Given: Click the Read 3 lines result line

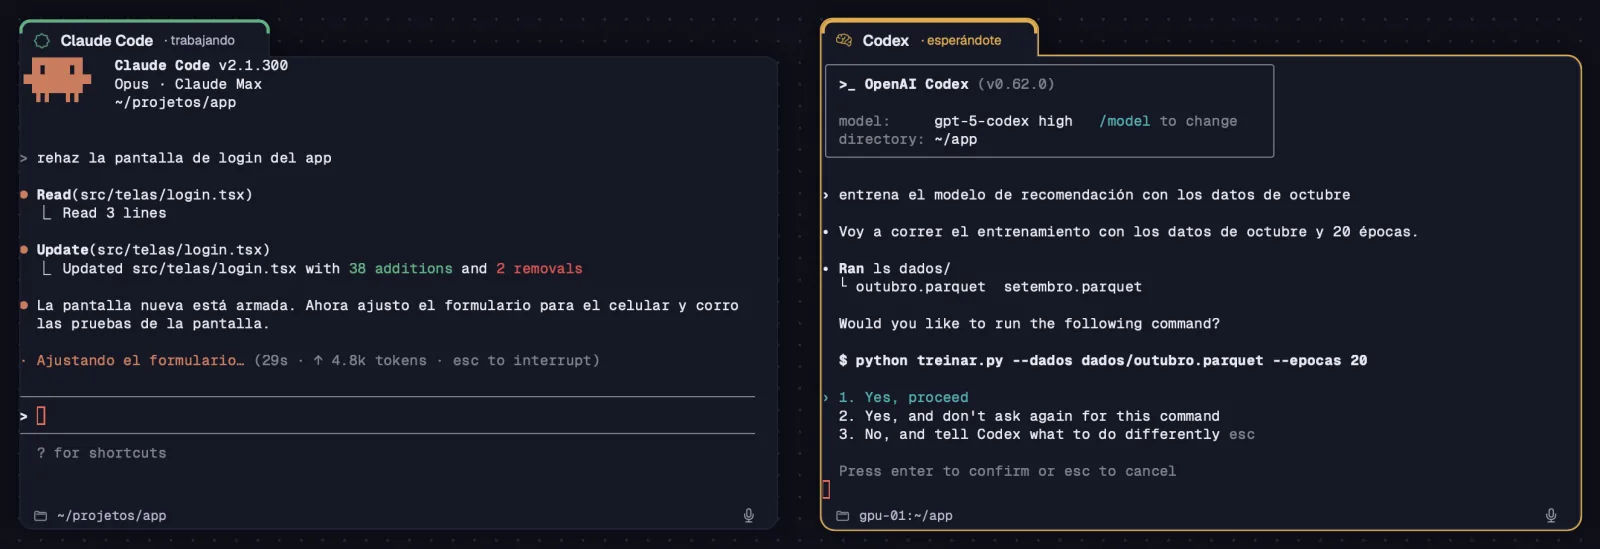Looking at the screenshot, I should (114, 213).
